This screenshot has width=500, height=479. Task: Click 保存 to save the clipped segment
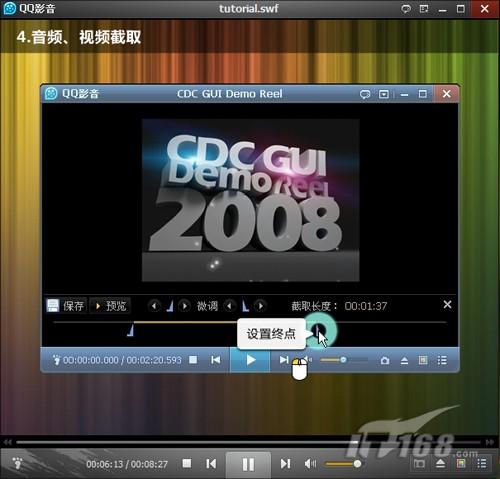tap(66, 305)
